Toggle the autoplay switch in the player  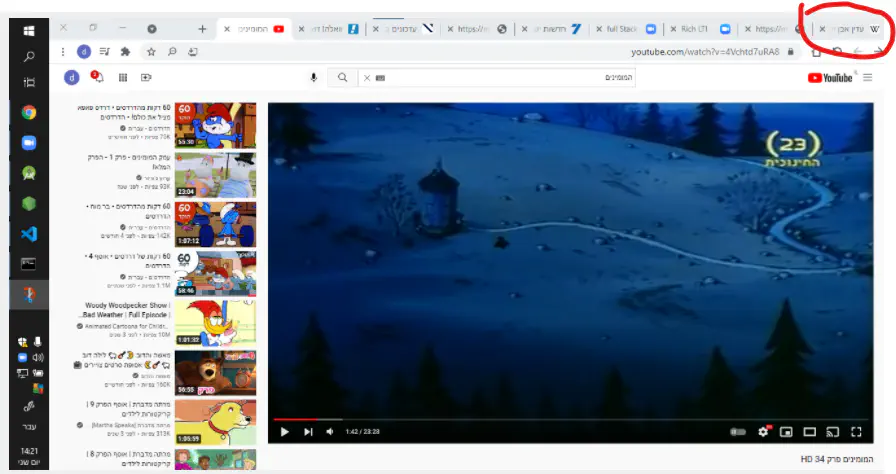(739, 432)
